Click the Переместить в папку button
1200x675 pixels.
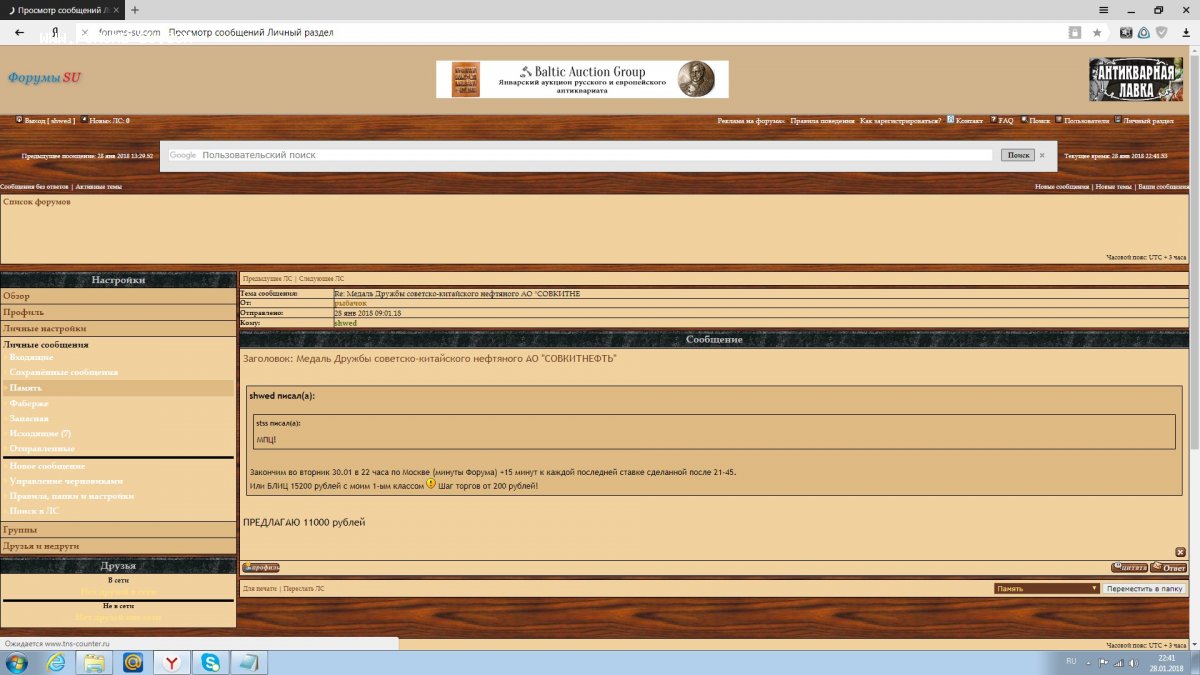[x=1144, y=589]
